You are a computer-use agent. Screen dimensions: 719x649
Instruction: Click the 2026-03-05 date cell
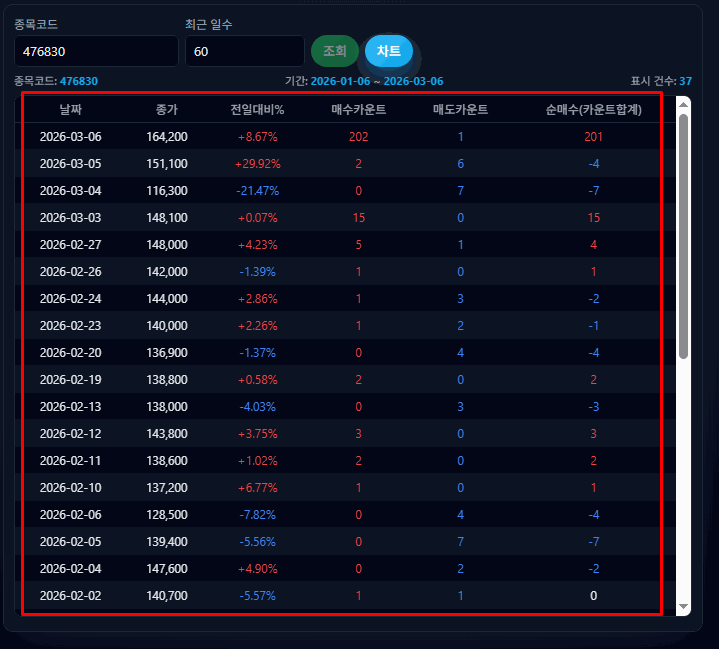70,163
